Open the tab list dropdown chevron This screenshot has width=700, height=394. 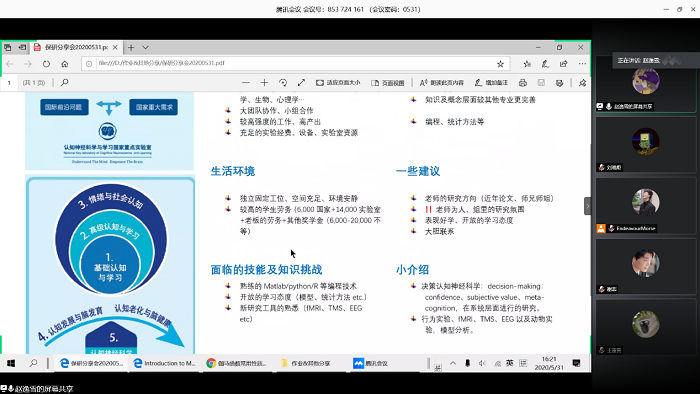(146, 47)
